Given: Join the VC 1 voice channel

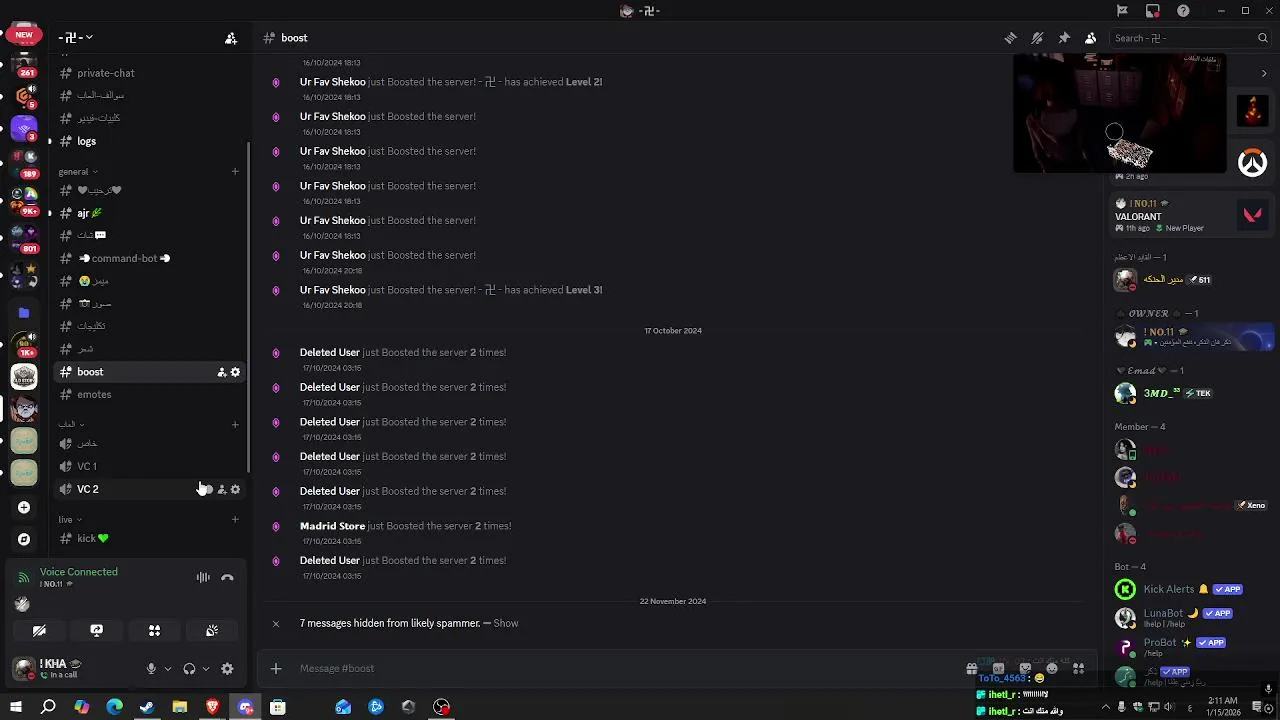Looking at the screenshot, I should pyautogui.click(x=148, y=466).
